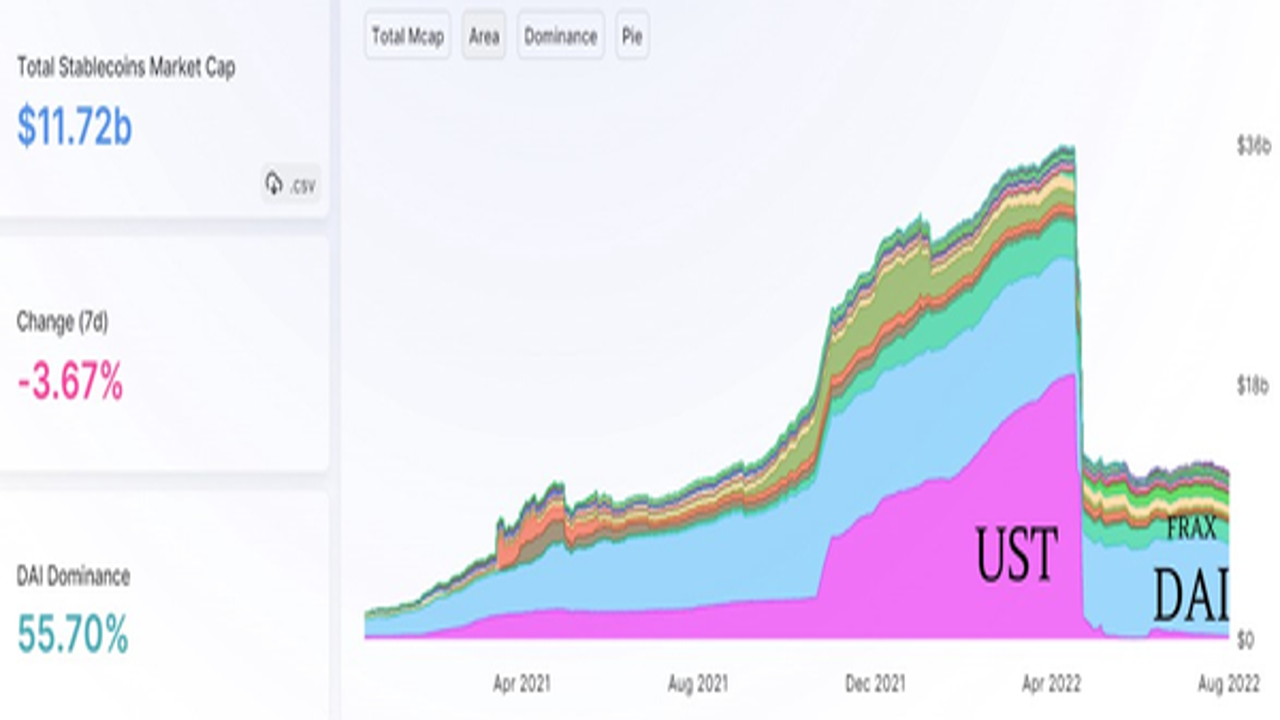Click the "Total Stablecoins Market Cap" label
Screen dimensions: 1280x720
126,68
